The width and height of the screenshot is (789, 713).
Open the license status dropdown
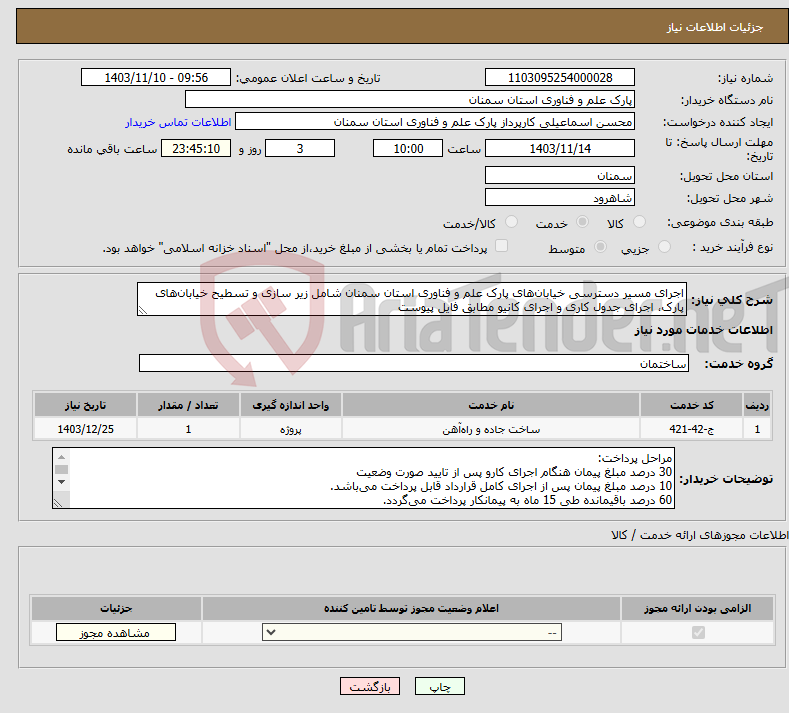click(412, 632)
